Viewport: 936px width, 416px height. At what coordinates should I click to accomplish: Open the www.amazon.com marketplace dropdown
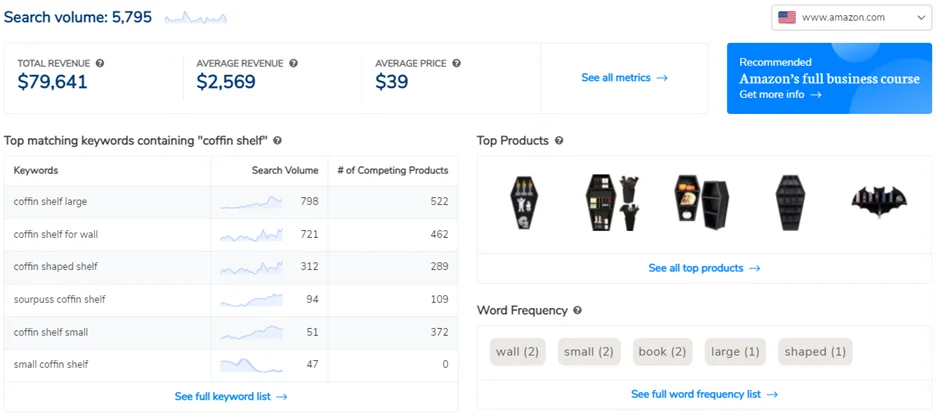click(x=851, y=17)
